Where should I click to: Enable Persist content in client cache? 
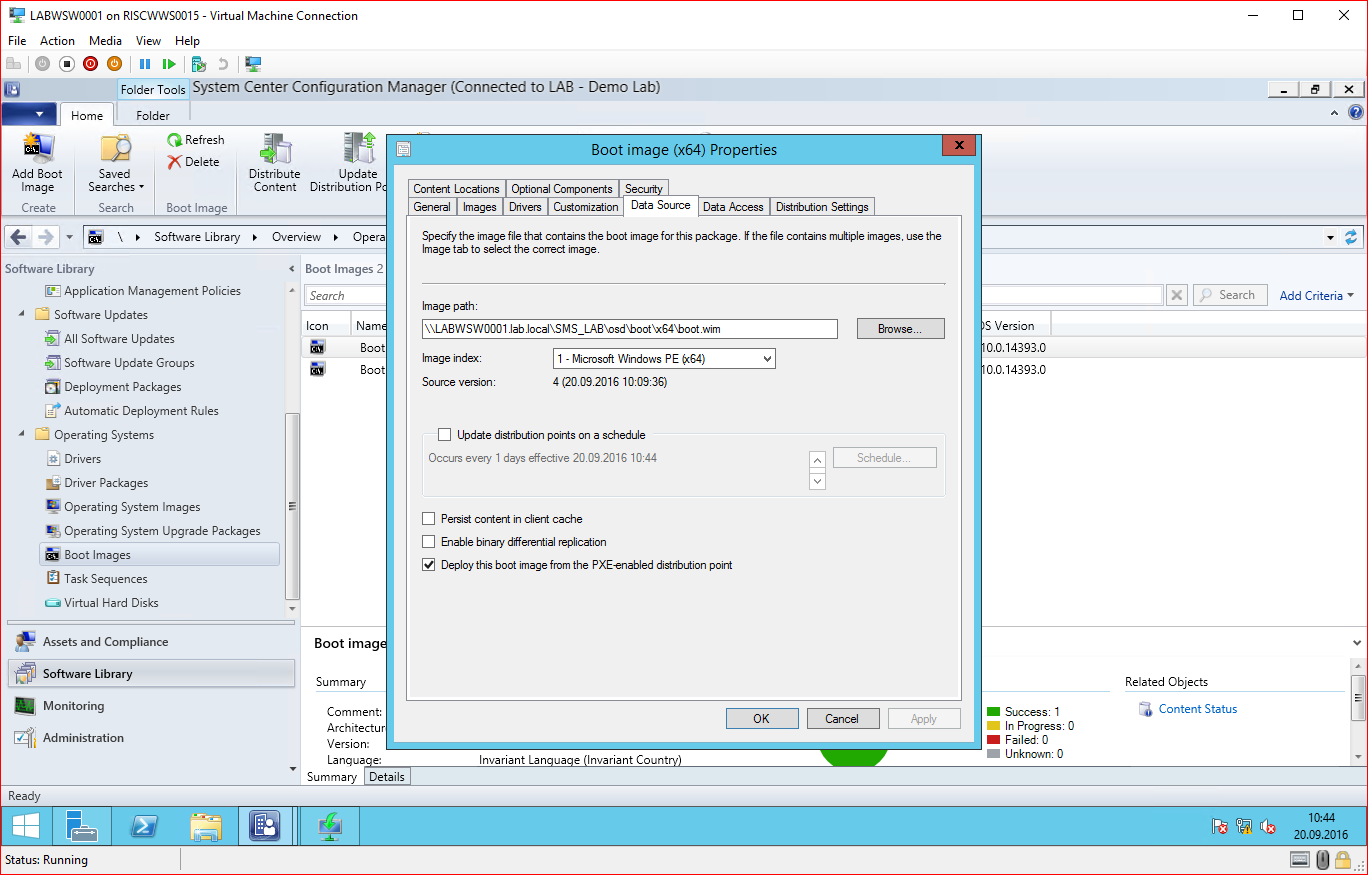[x=428, y=519]
